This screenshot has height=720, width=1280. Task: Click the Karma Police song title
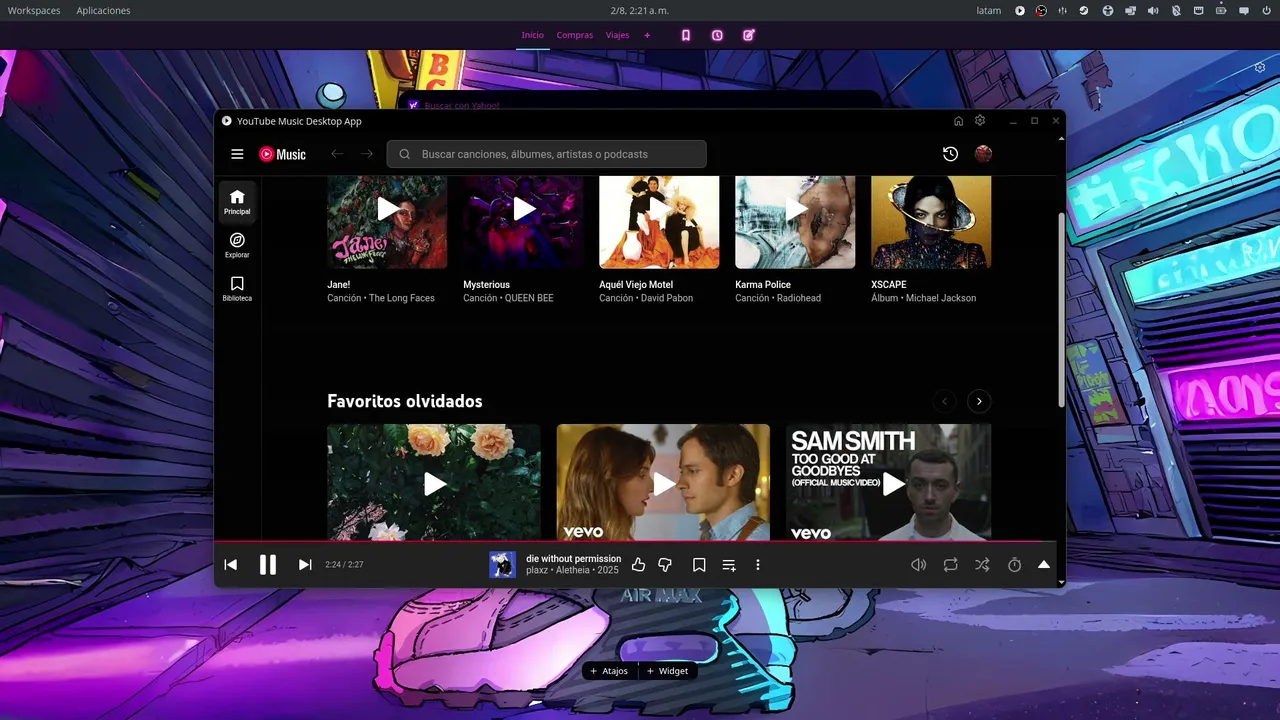pyautogui.click(x=763, y=285)
